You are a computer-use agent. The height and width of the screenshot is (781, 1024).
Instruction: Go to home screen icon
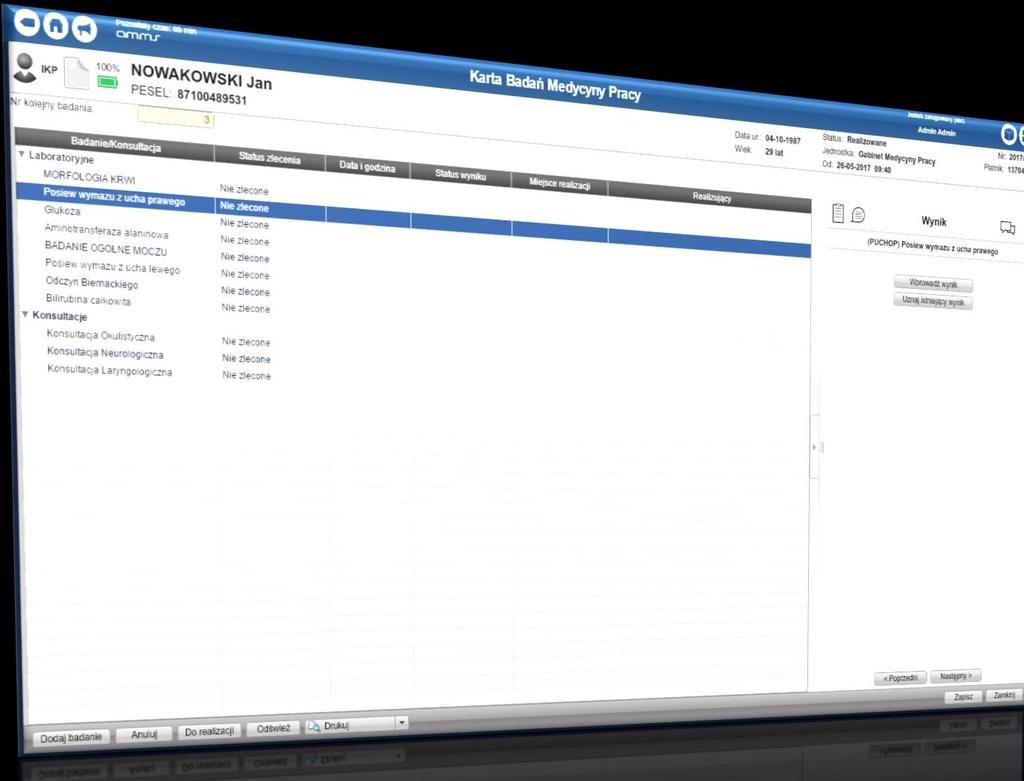(x=56, y=25)
